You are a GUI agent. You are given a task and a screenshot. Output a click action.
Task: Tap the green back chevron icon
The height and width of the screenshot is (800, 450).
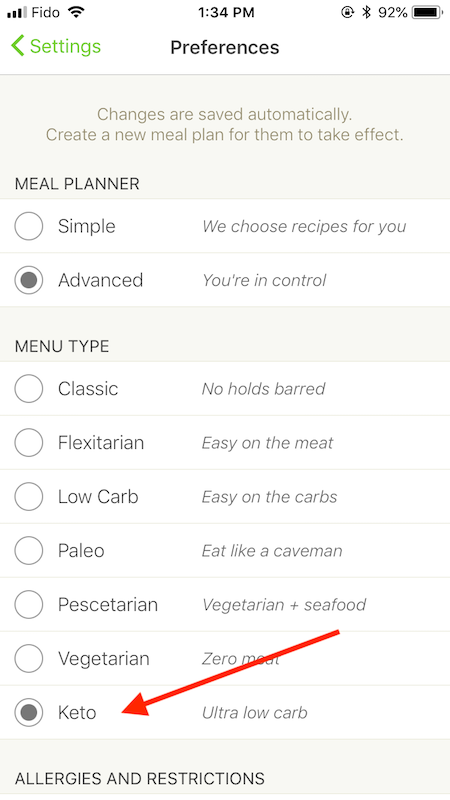(x=17, y=46)
